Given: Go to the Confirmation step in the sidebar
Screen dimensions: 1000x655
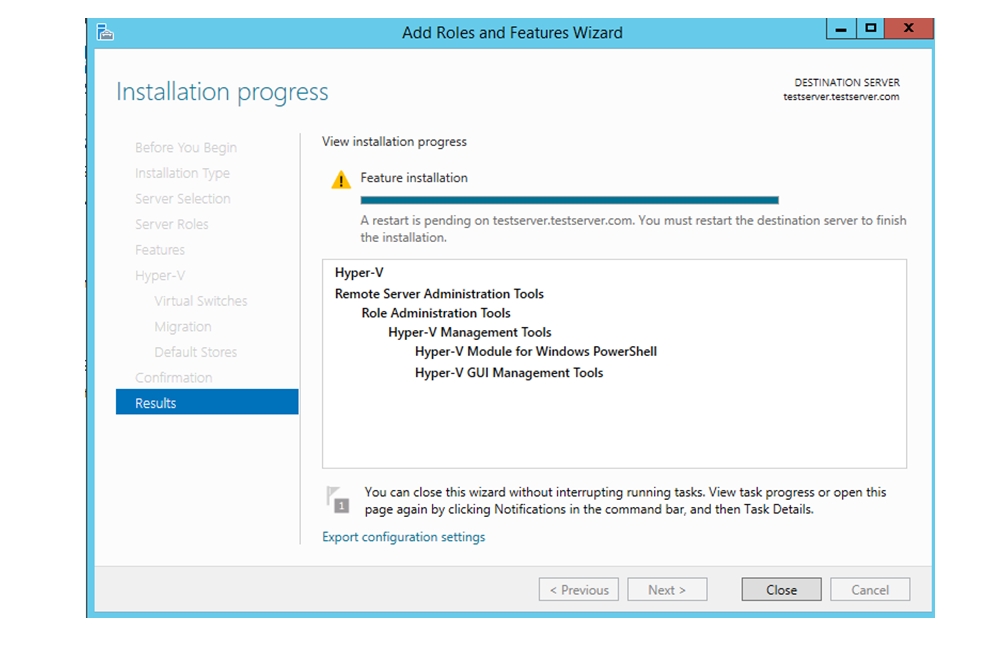Looking at the screenshot, I should coord(174,378).
